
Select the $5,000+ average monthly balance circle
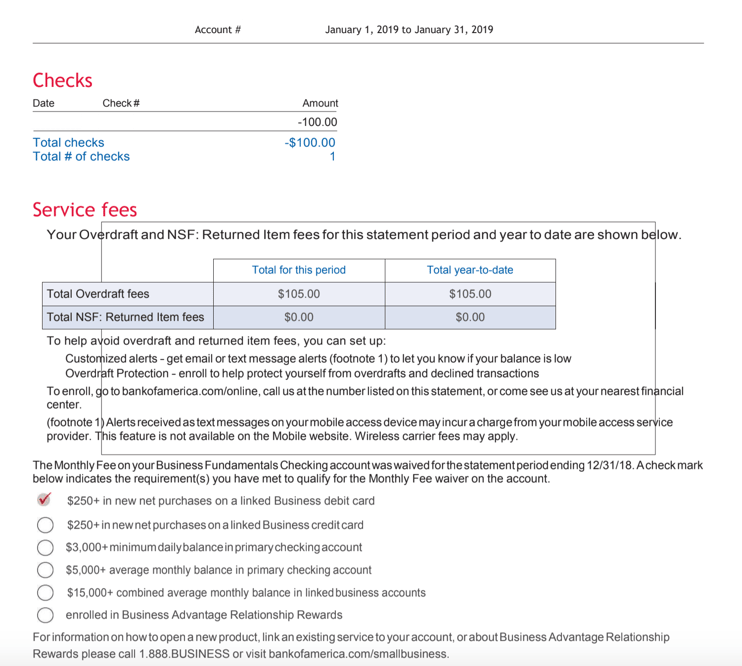(45, 570)
